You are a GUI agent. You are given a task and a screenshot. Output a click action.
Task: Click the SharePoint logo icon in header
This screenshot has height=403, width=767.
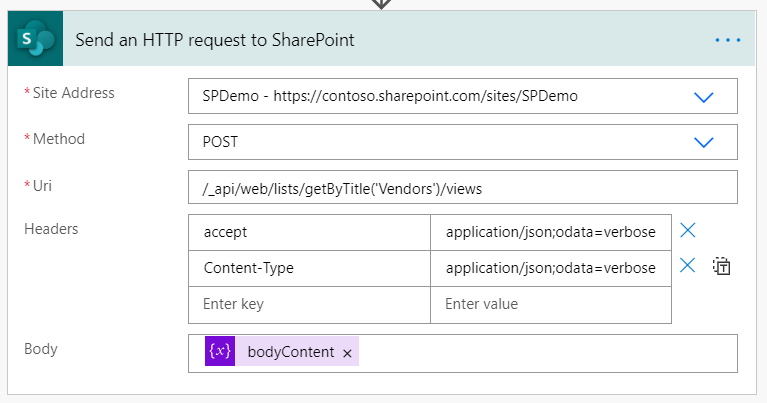click(35, 40)
